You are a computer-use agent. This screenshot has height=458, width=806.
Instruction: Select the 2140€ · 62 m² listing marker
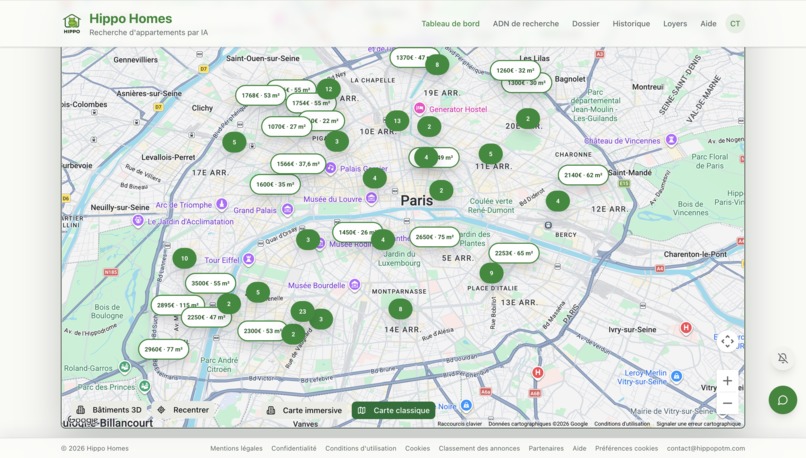point(583,175)
